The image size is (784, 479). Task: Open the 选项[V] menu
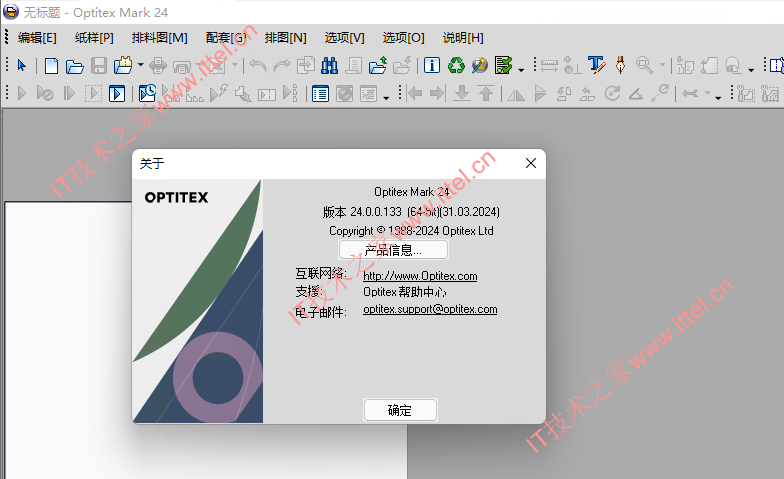[344, 38]
